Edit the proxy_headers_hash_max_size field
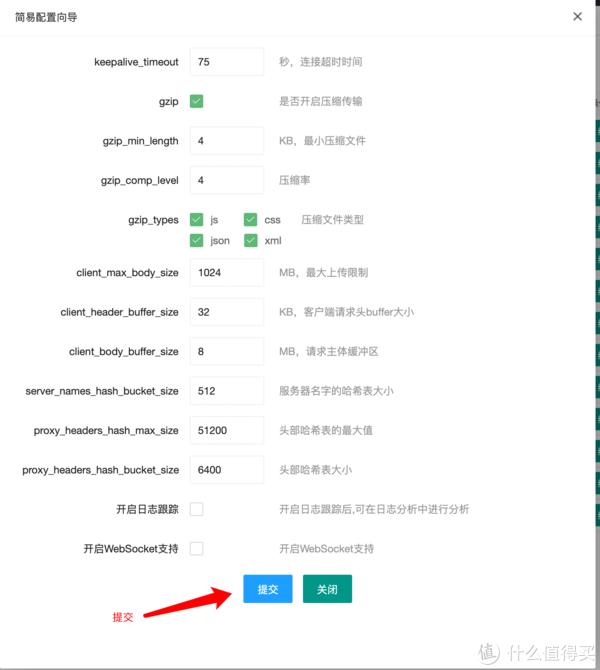 point(227,430)
